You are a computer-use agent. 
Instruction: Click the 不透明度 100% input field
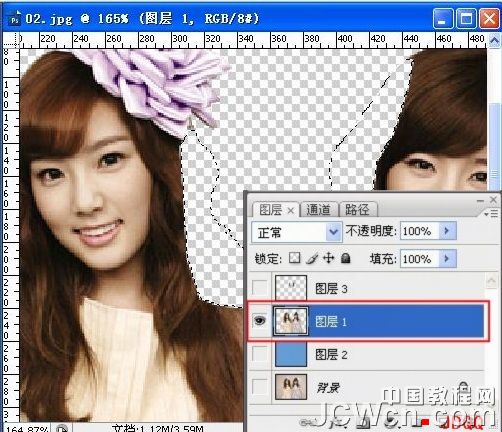420,231
